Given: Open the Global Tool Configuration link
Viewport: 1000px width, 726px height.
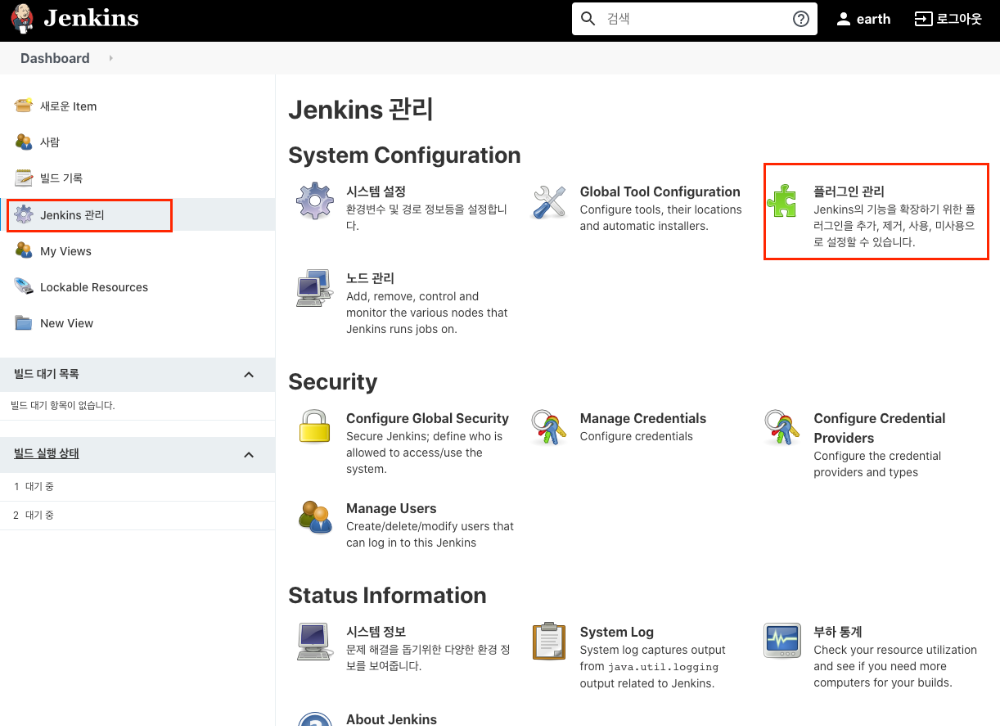Looking at the screenshot, I should click(x=659, y=191).
